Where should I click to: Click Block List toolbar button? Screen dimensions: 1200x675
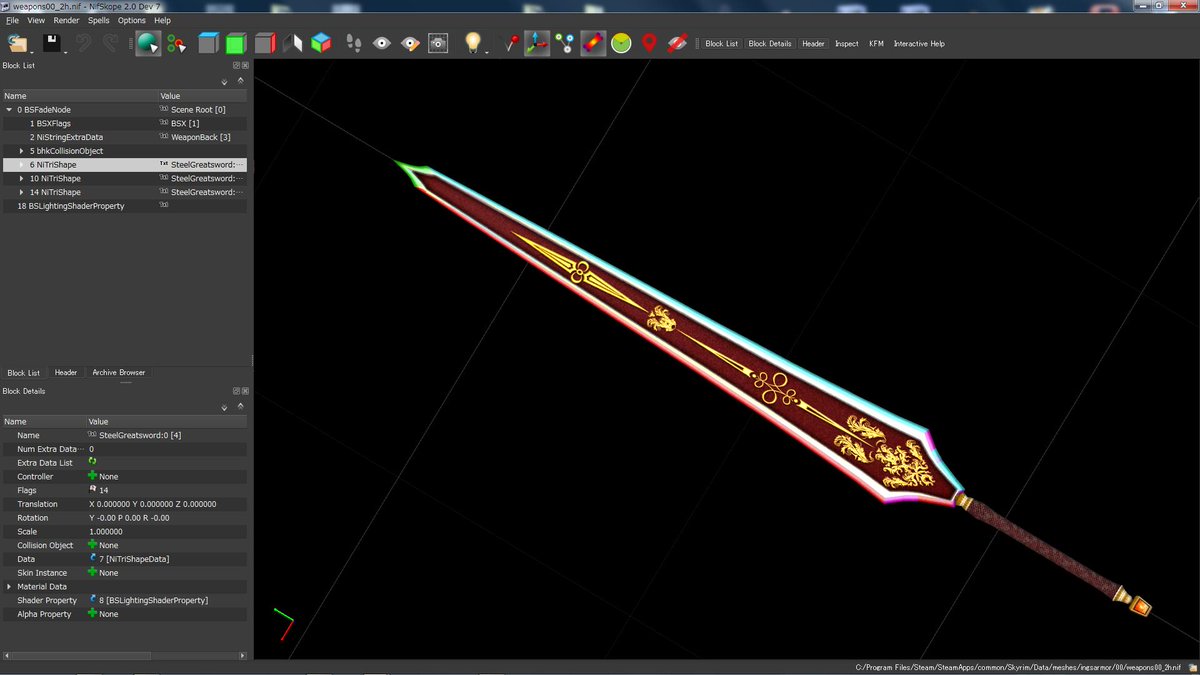(722, 44)
